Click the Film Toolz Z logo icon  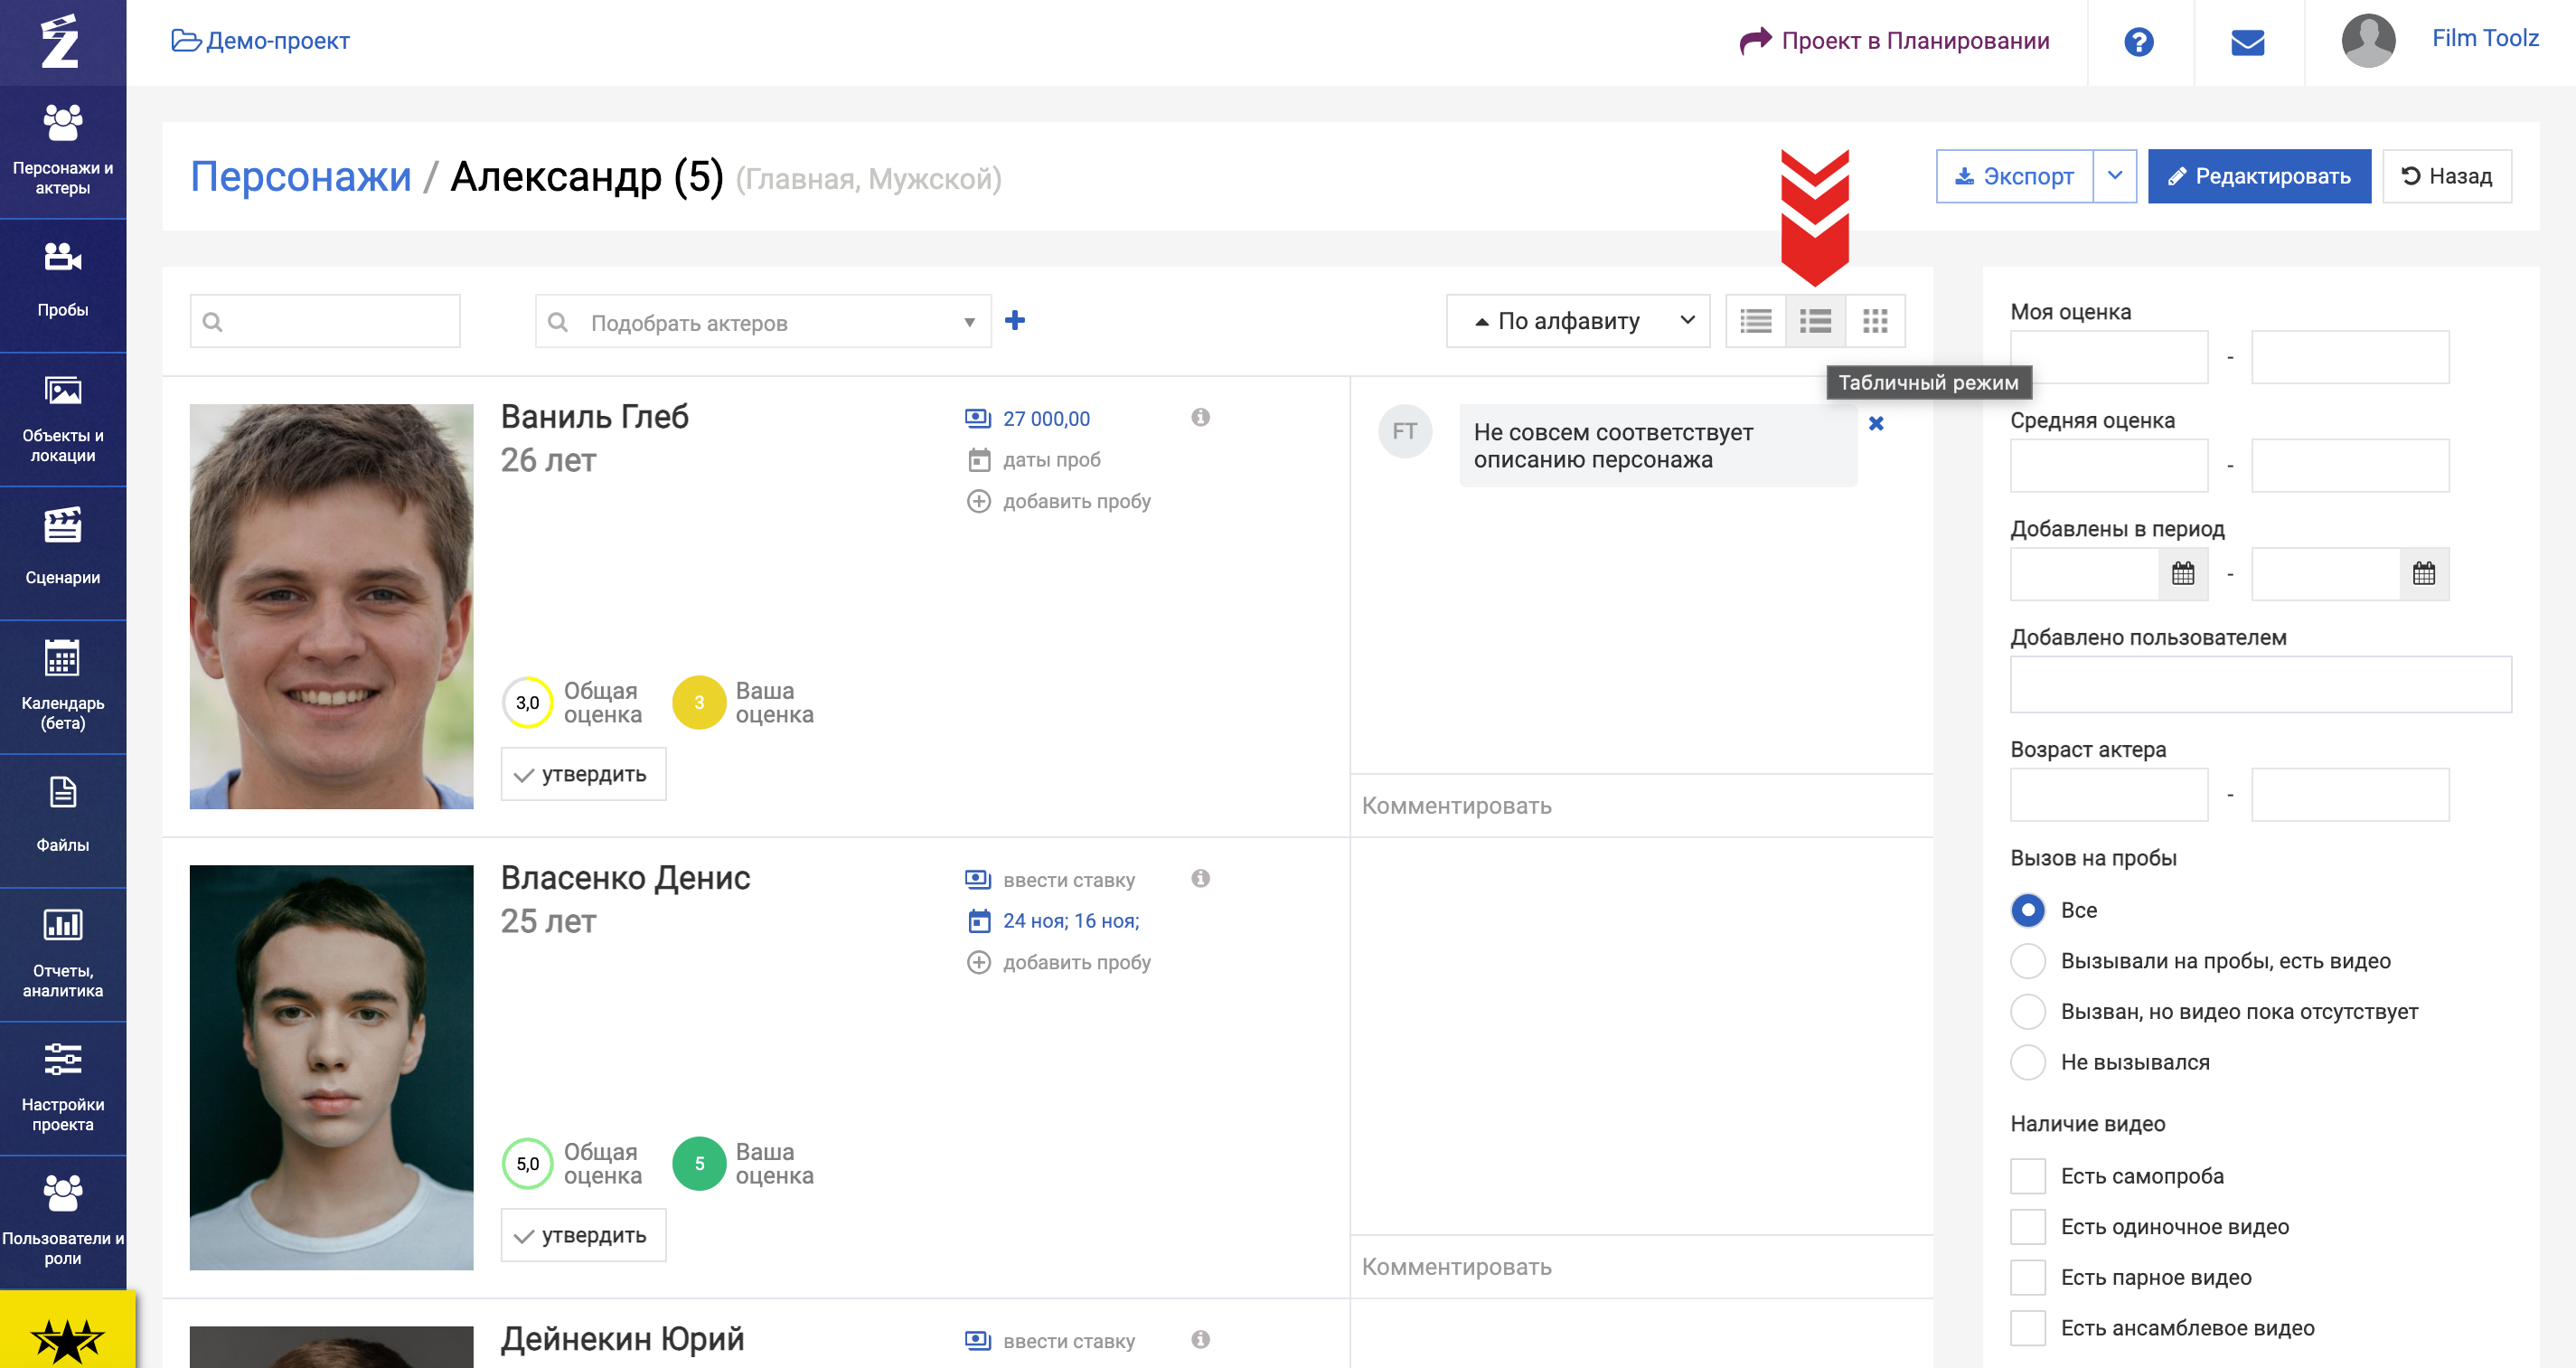click(x=60, y=41)
